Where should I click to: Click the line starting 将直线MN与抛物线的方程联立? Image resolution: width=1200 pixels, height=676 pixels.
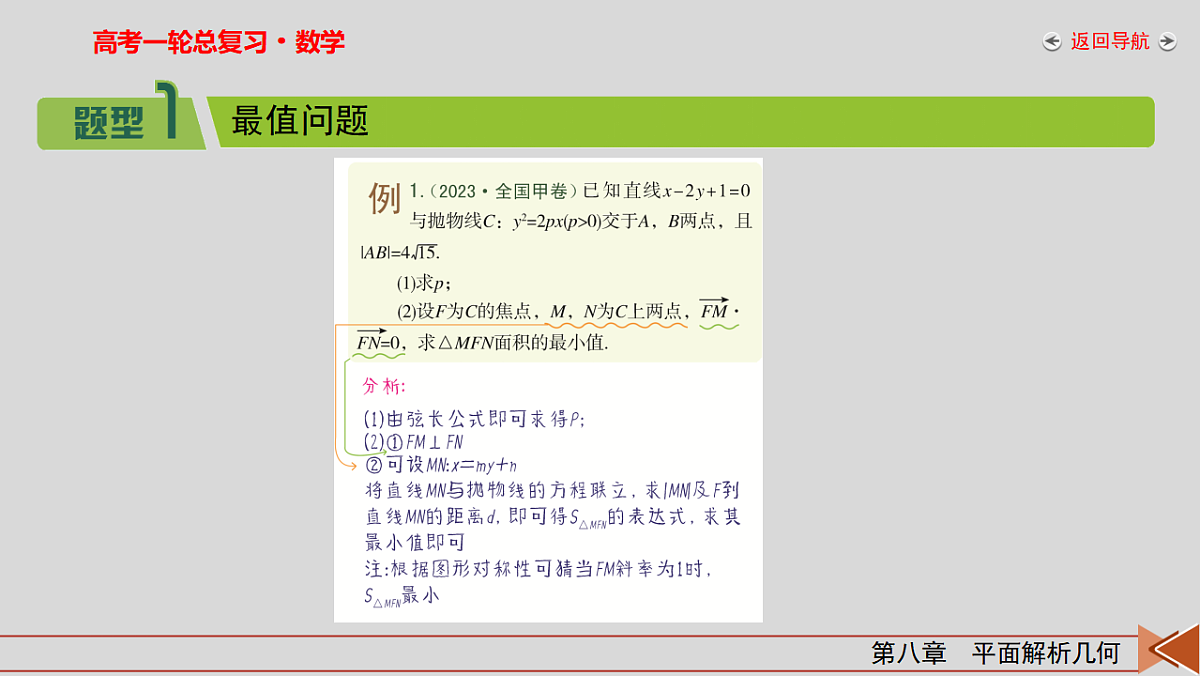coord(552,491)
